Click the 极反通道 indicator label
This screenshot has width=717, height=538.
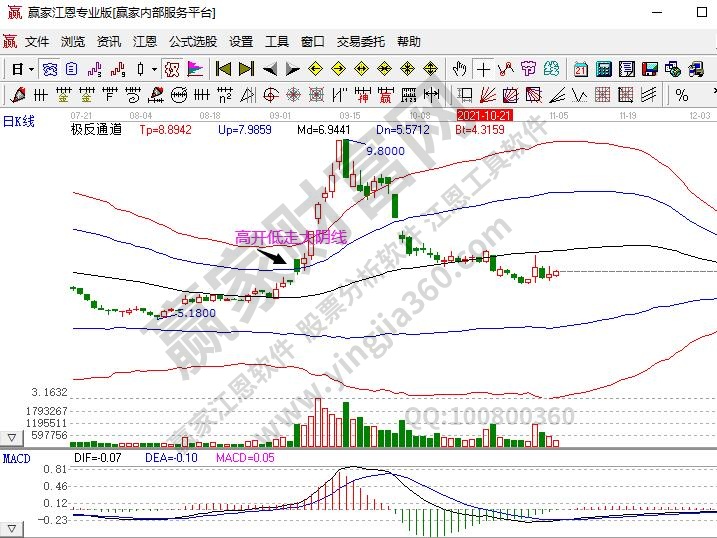tap(96, 129)
